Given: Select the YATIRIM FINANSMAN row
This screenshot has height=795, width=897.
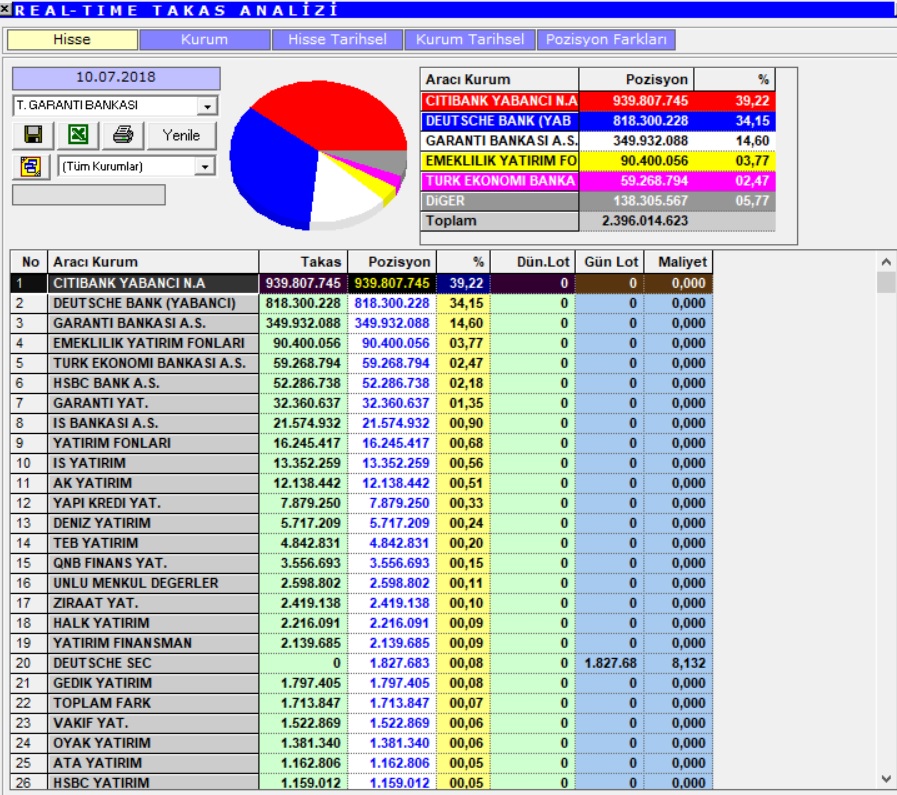Looking at the screenshot, I should 362,643.
